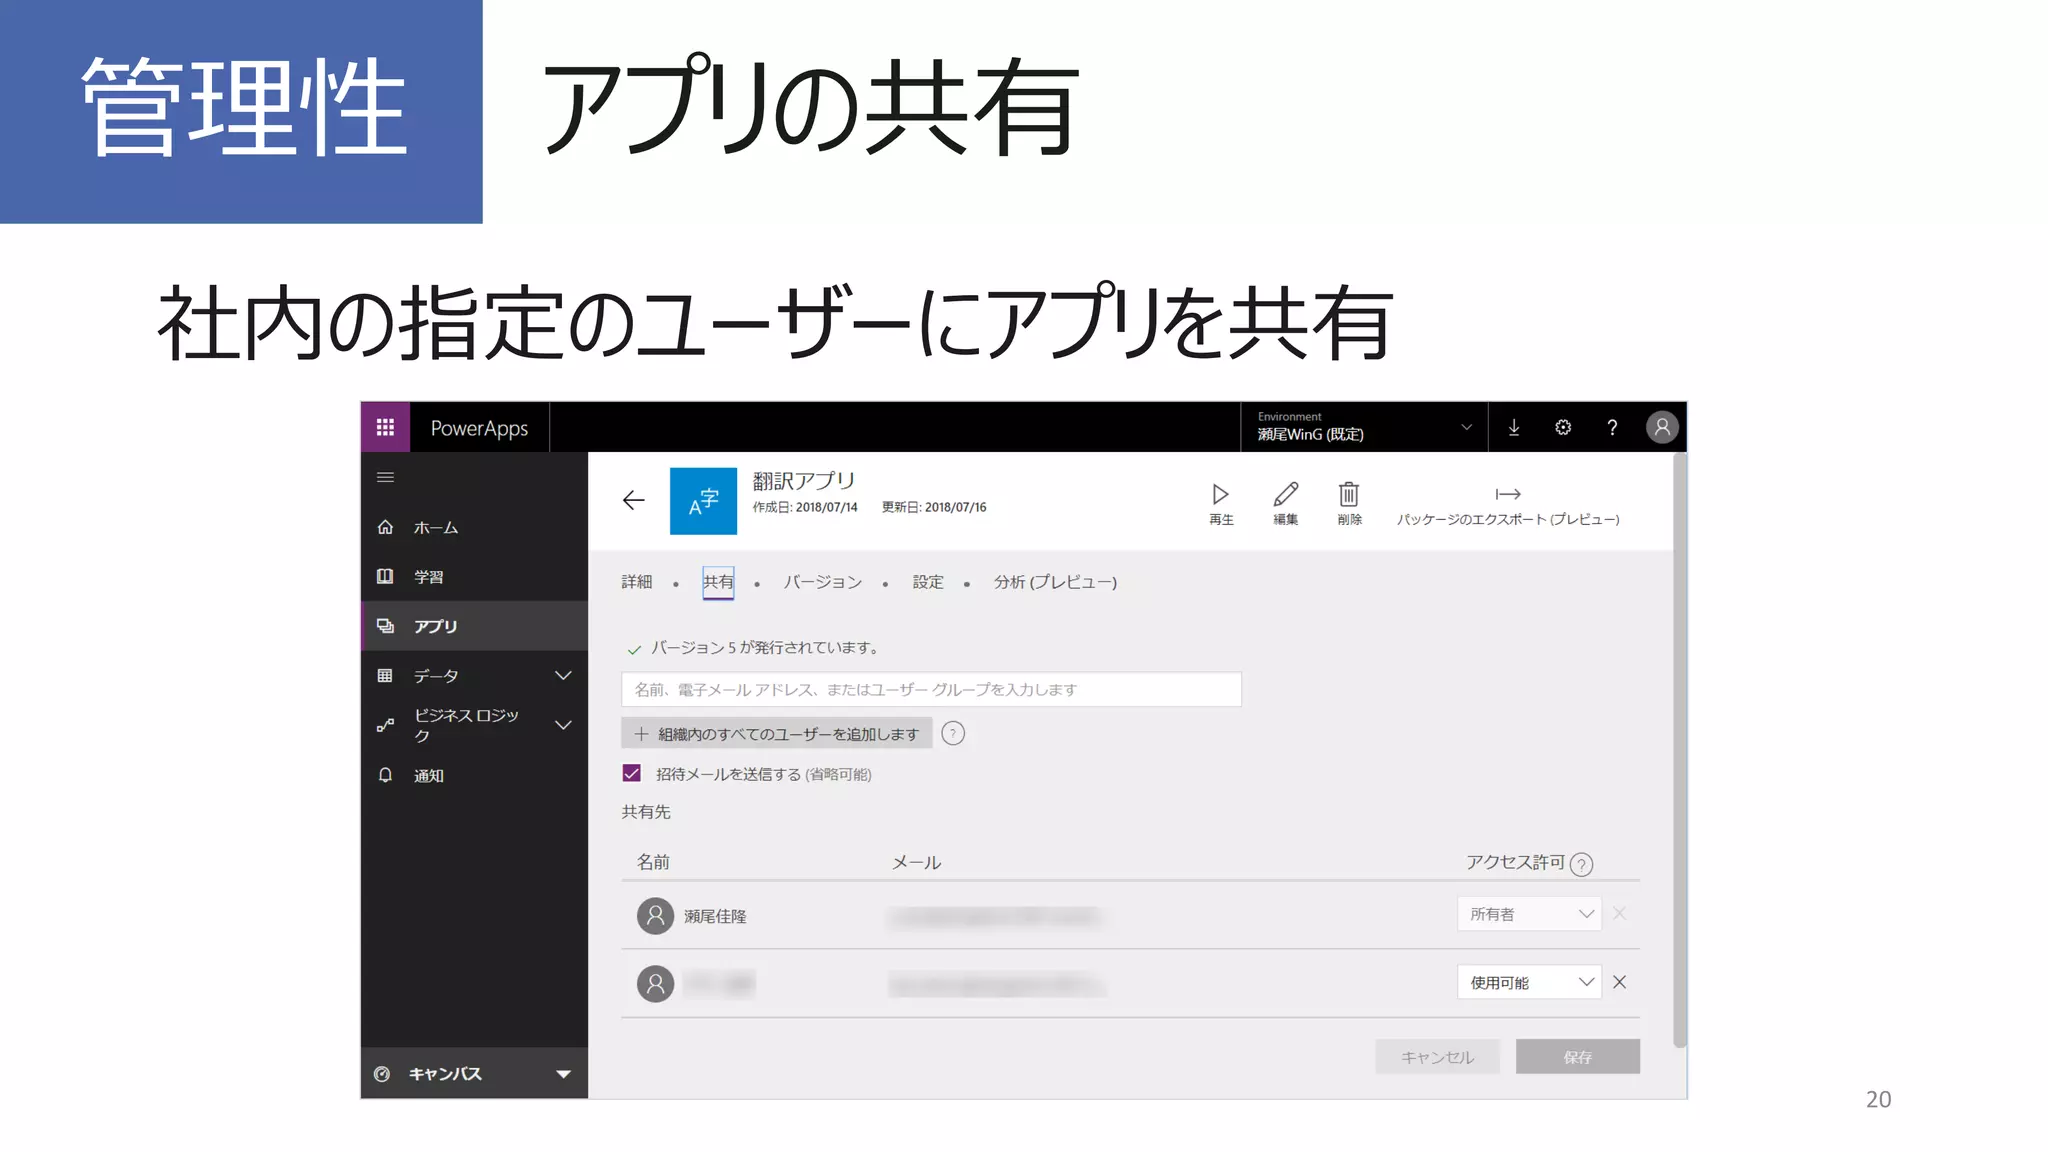
Task: Expand the データ section chevron
Action: 563,676
